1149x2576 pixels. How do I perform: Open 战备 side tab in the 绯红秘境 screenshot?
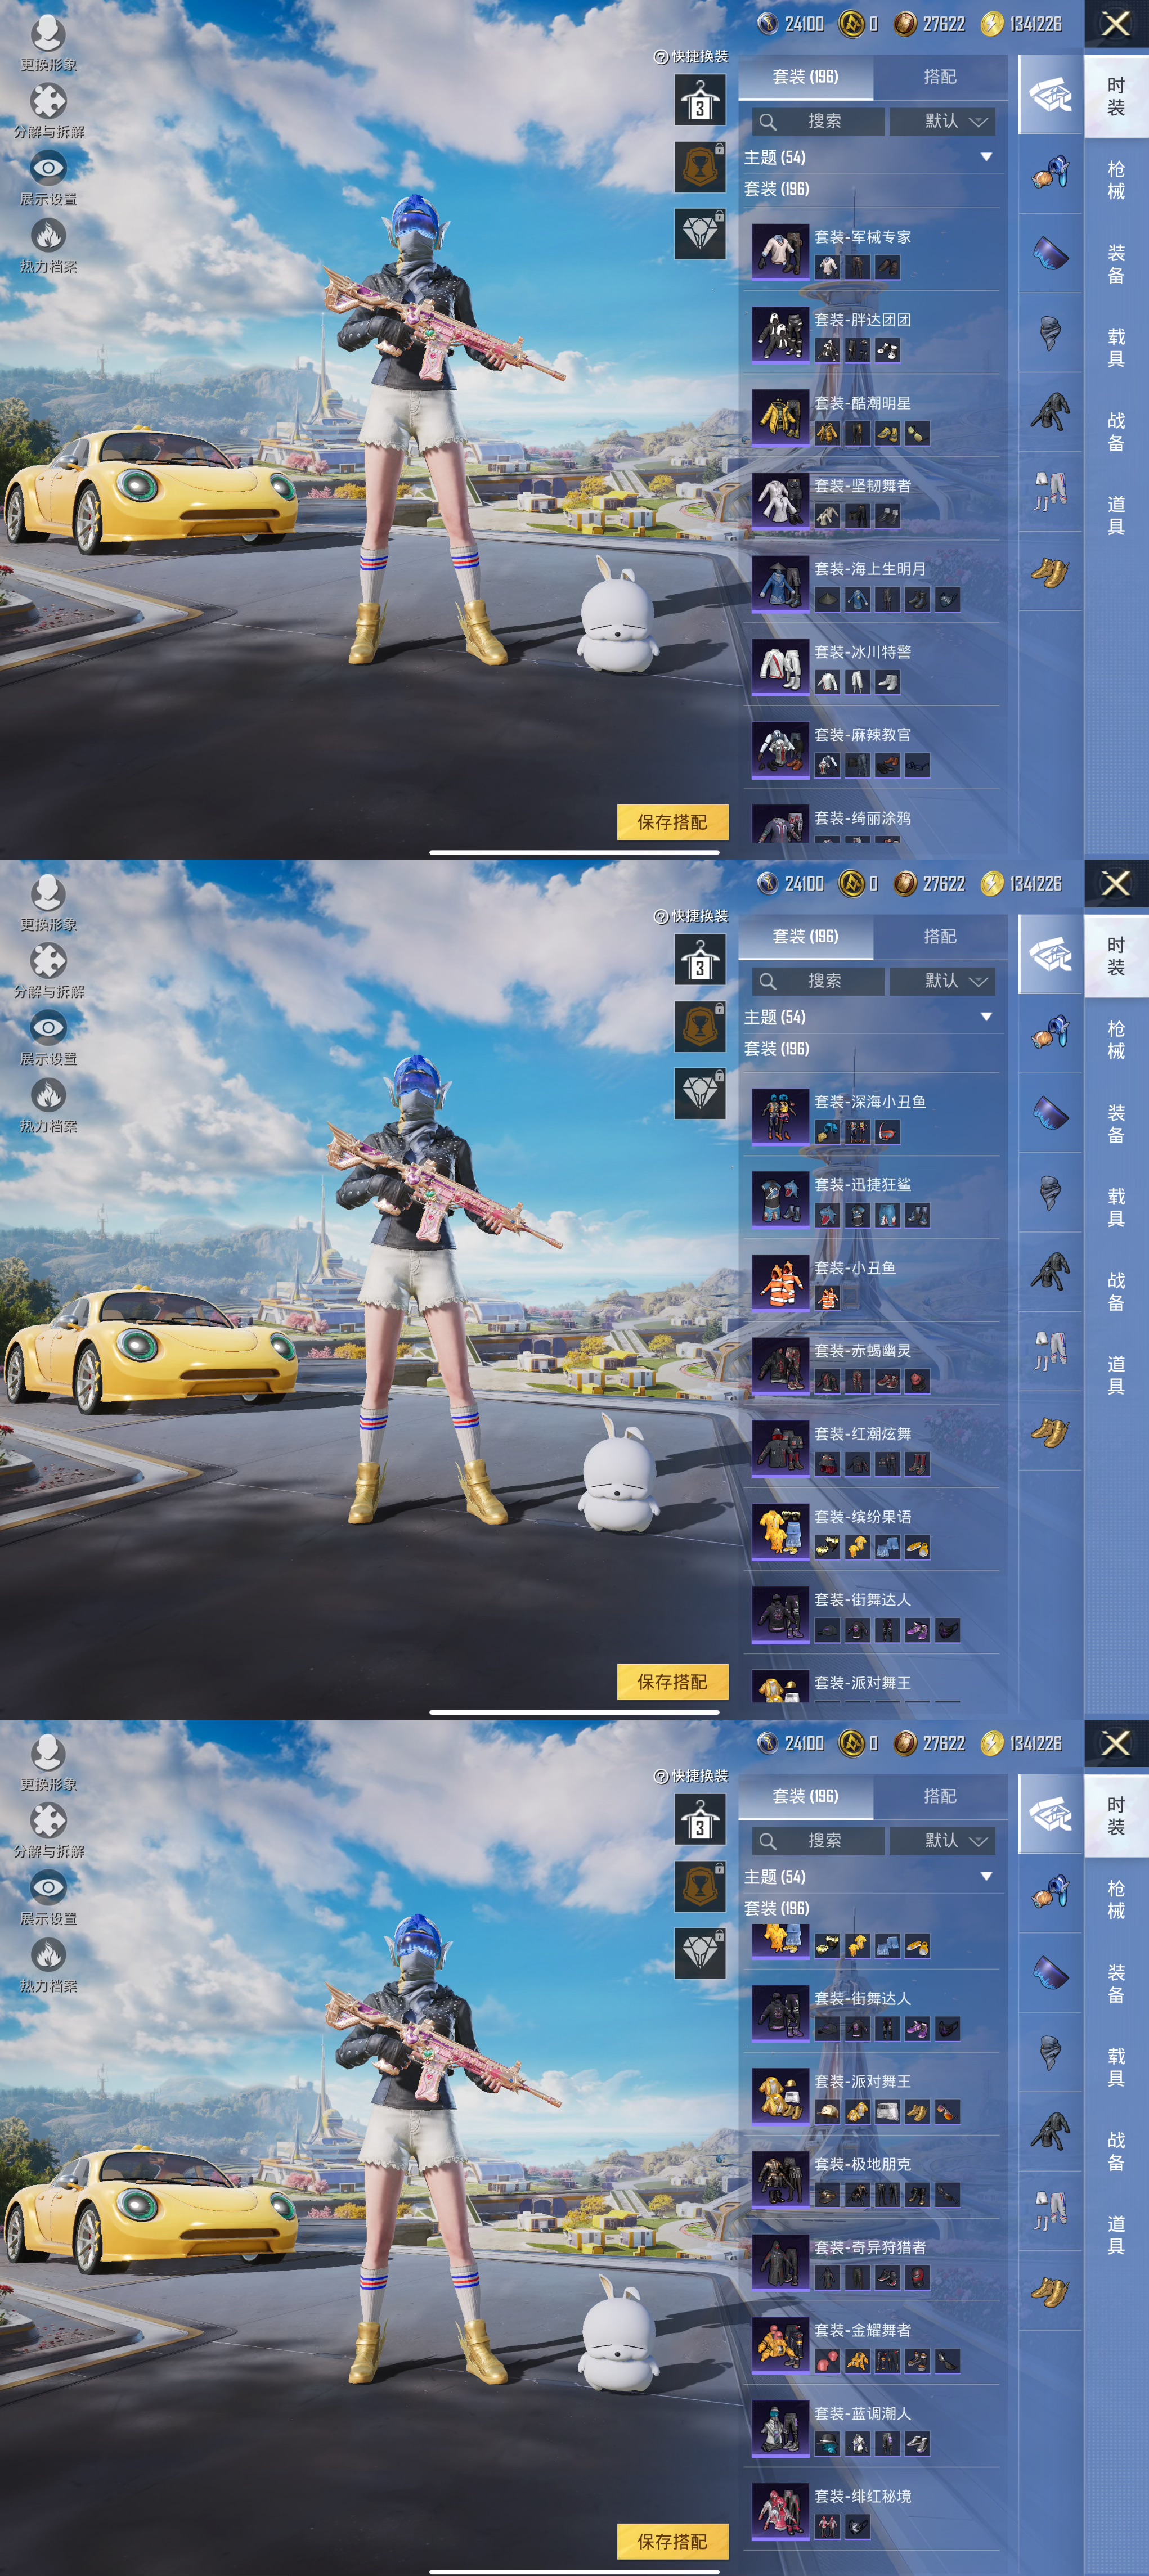click(x=1116, y=2151)
